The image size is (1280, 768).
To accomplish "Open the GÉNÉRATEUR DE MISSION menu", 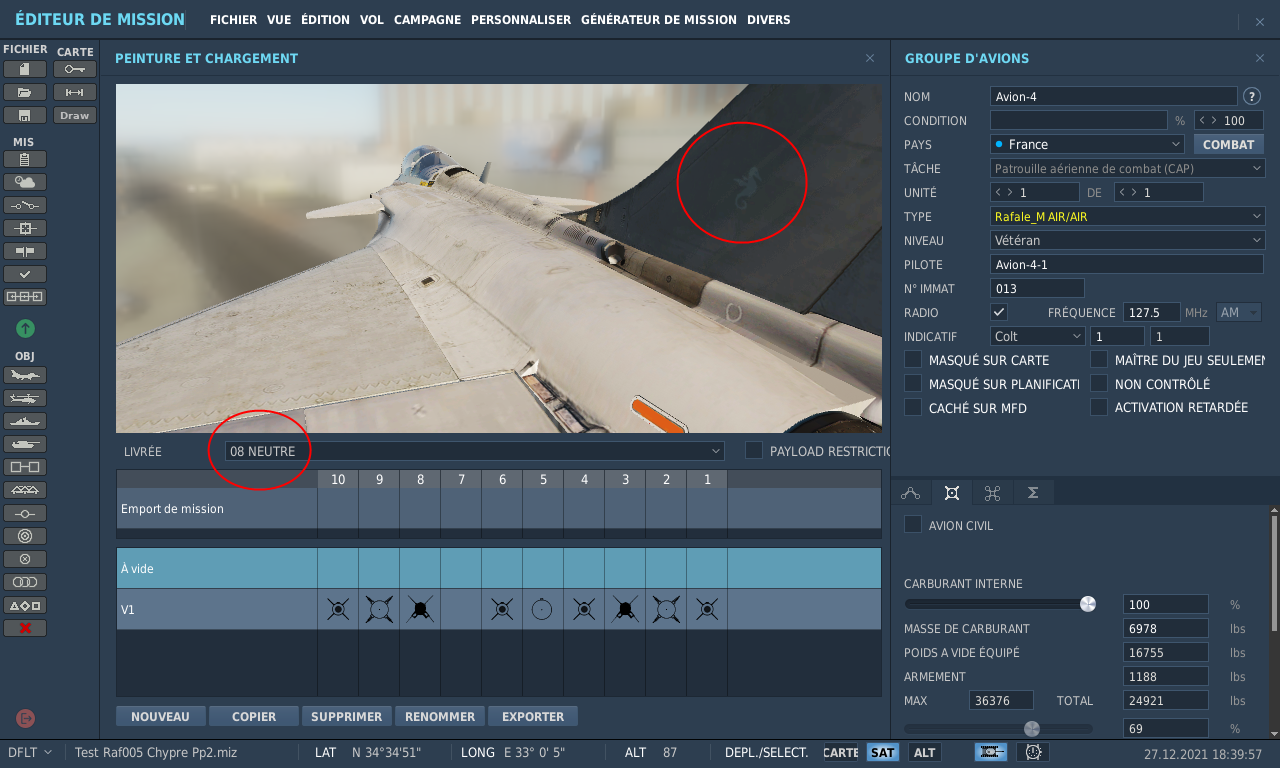I will tap(658, 20).
